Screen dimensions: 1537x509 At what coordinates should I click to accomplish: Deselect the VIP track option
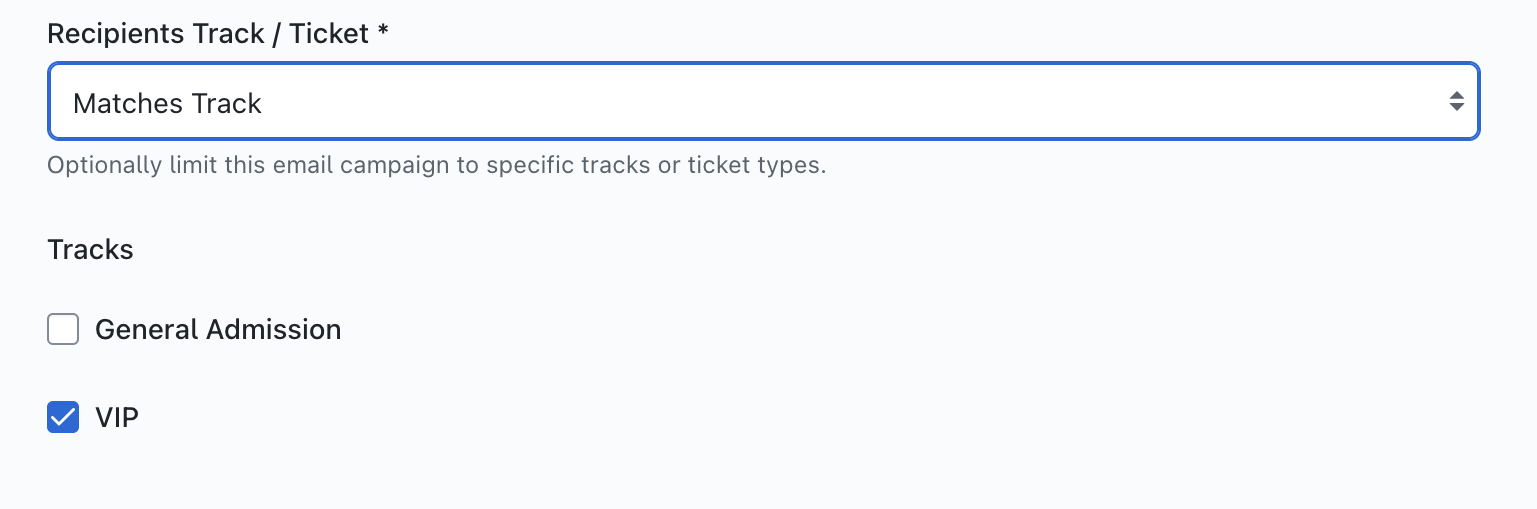pos(63,417)
